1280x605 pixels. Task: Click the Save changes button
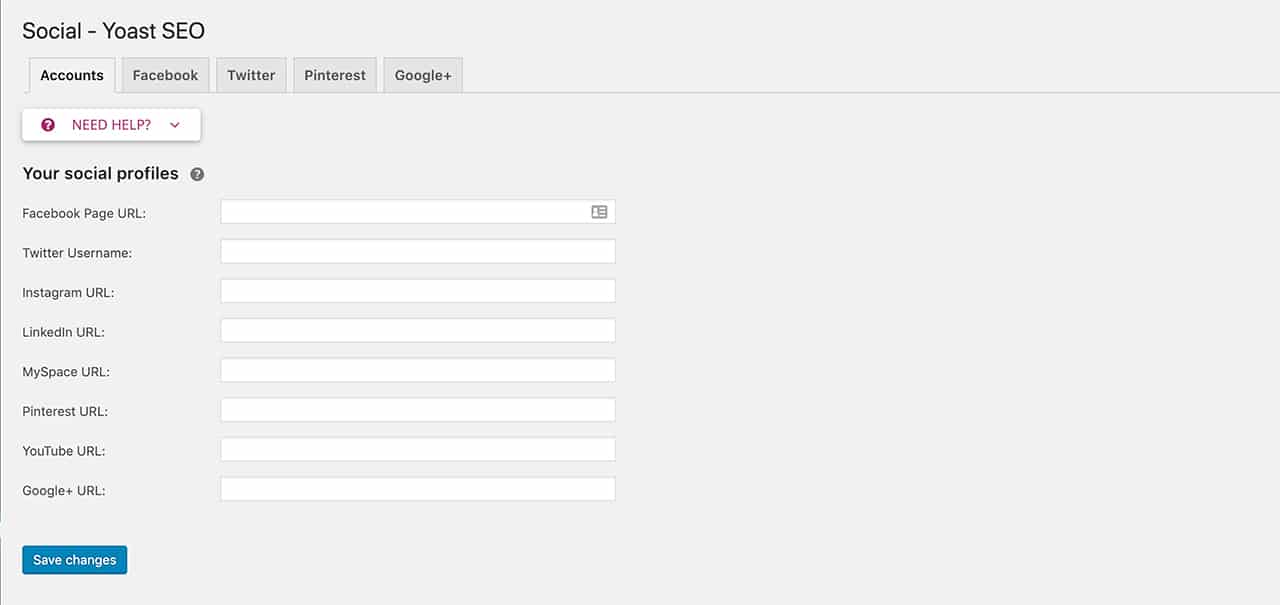click(x=75, y=560)
